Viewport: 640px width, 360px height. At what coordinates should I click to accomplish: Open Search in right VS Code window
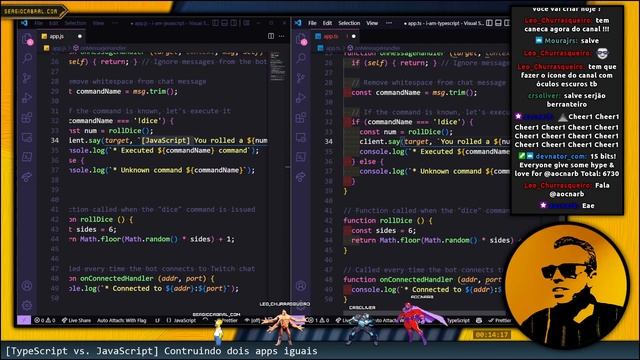[301, 58]
